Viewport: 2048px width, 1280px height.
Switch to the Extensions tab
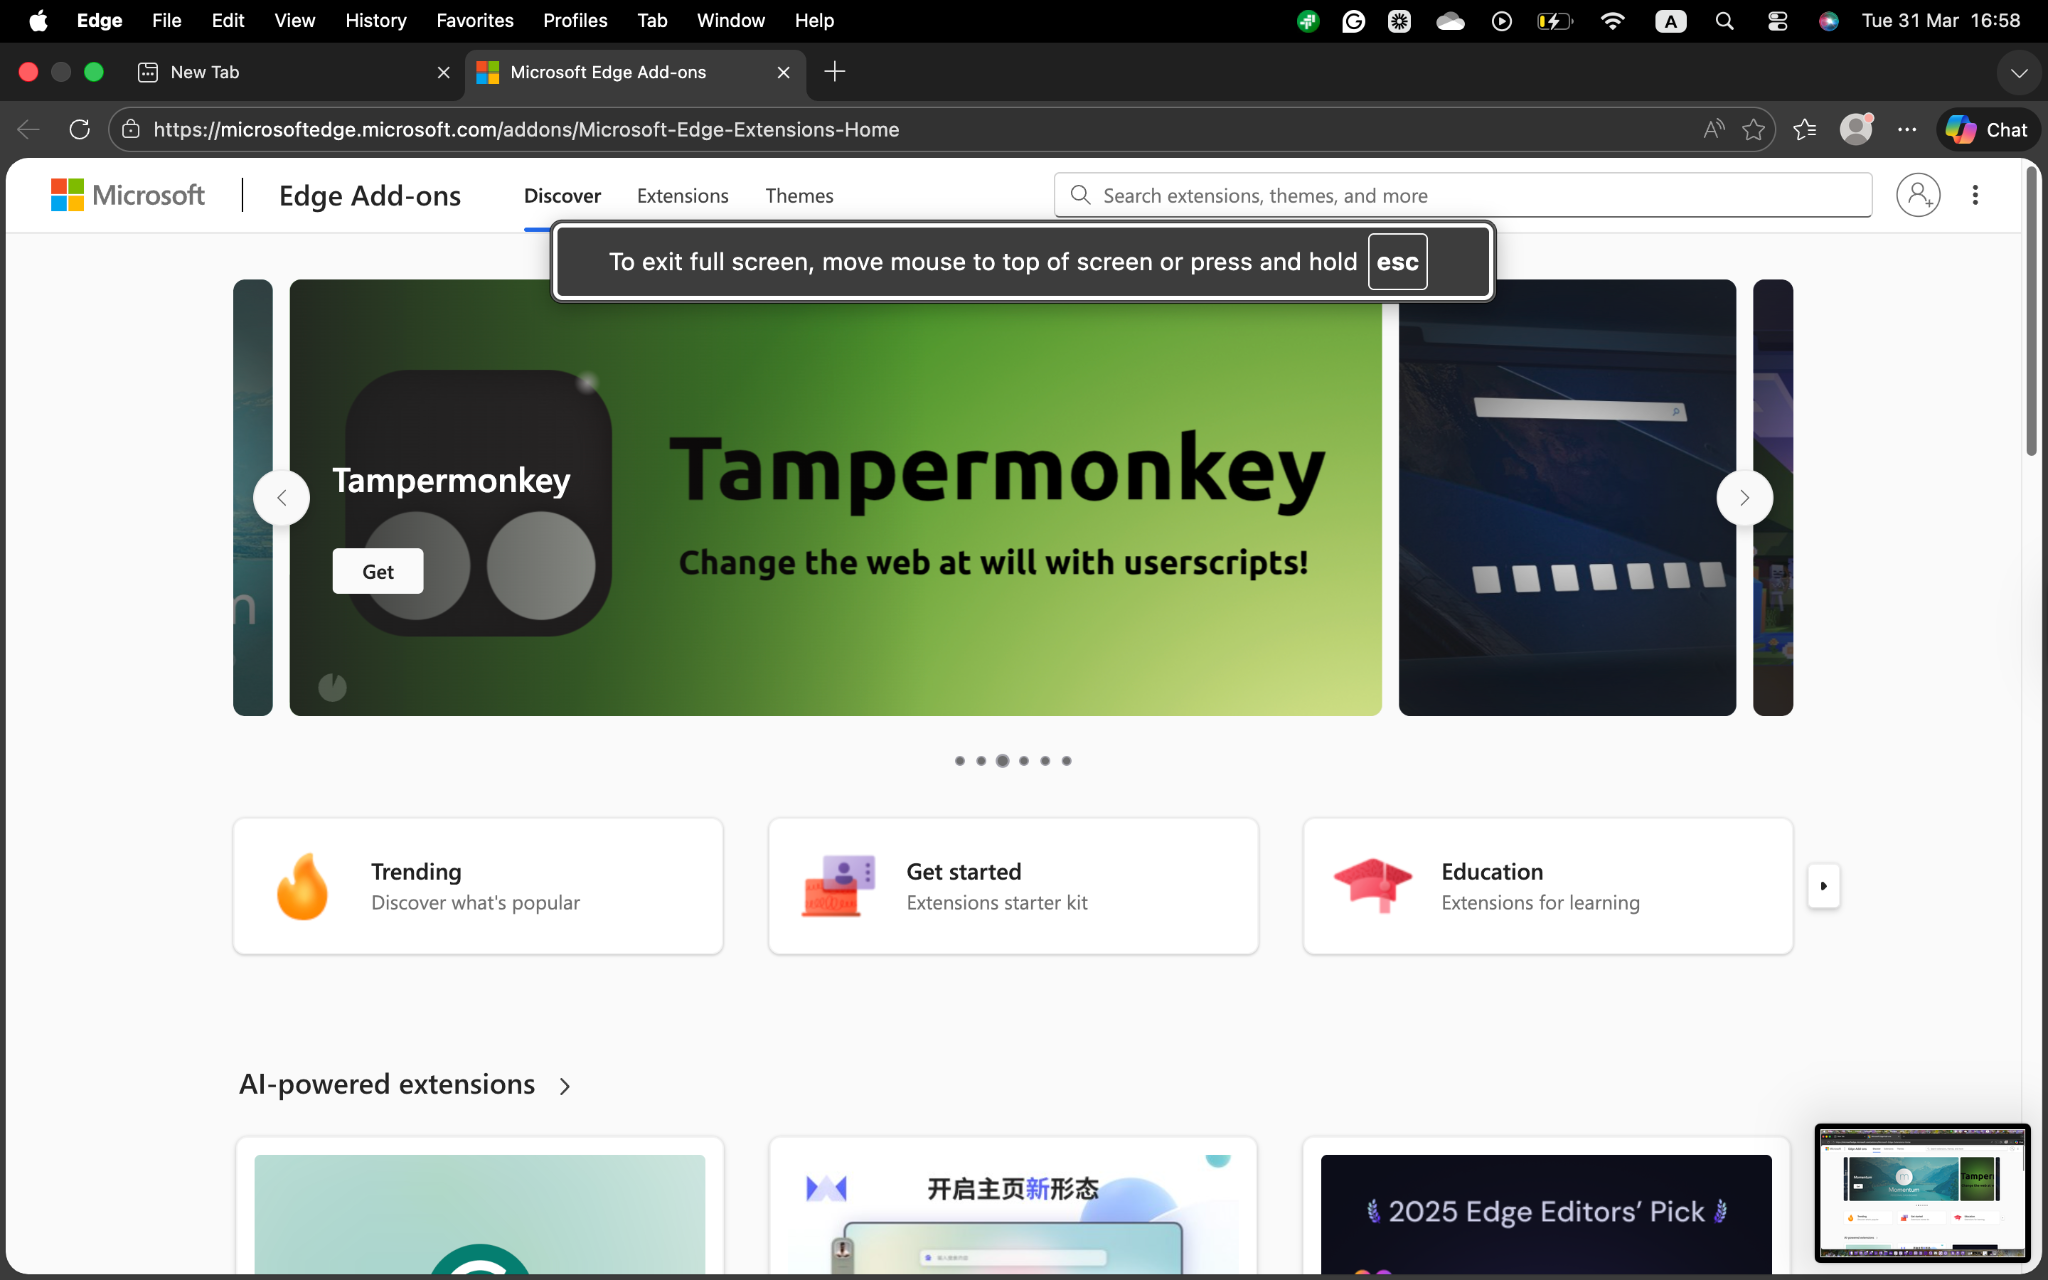682,196
